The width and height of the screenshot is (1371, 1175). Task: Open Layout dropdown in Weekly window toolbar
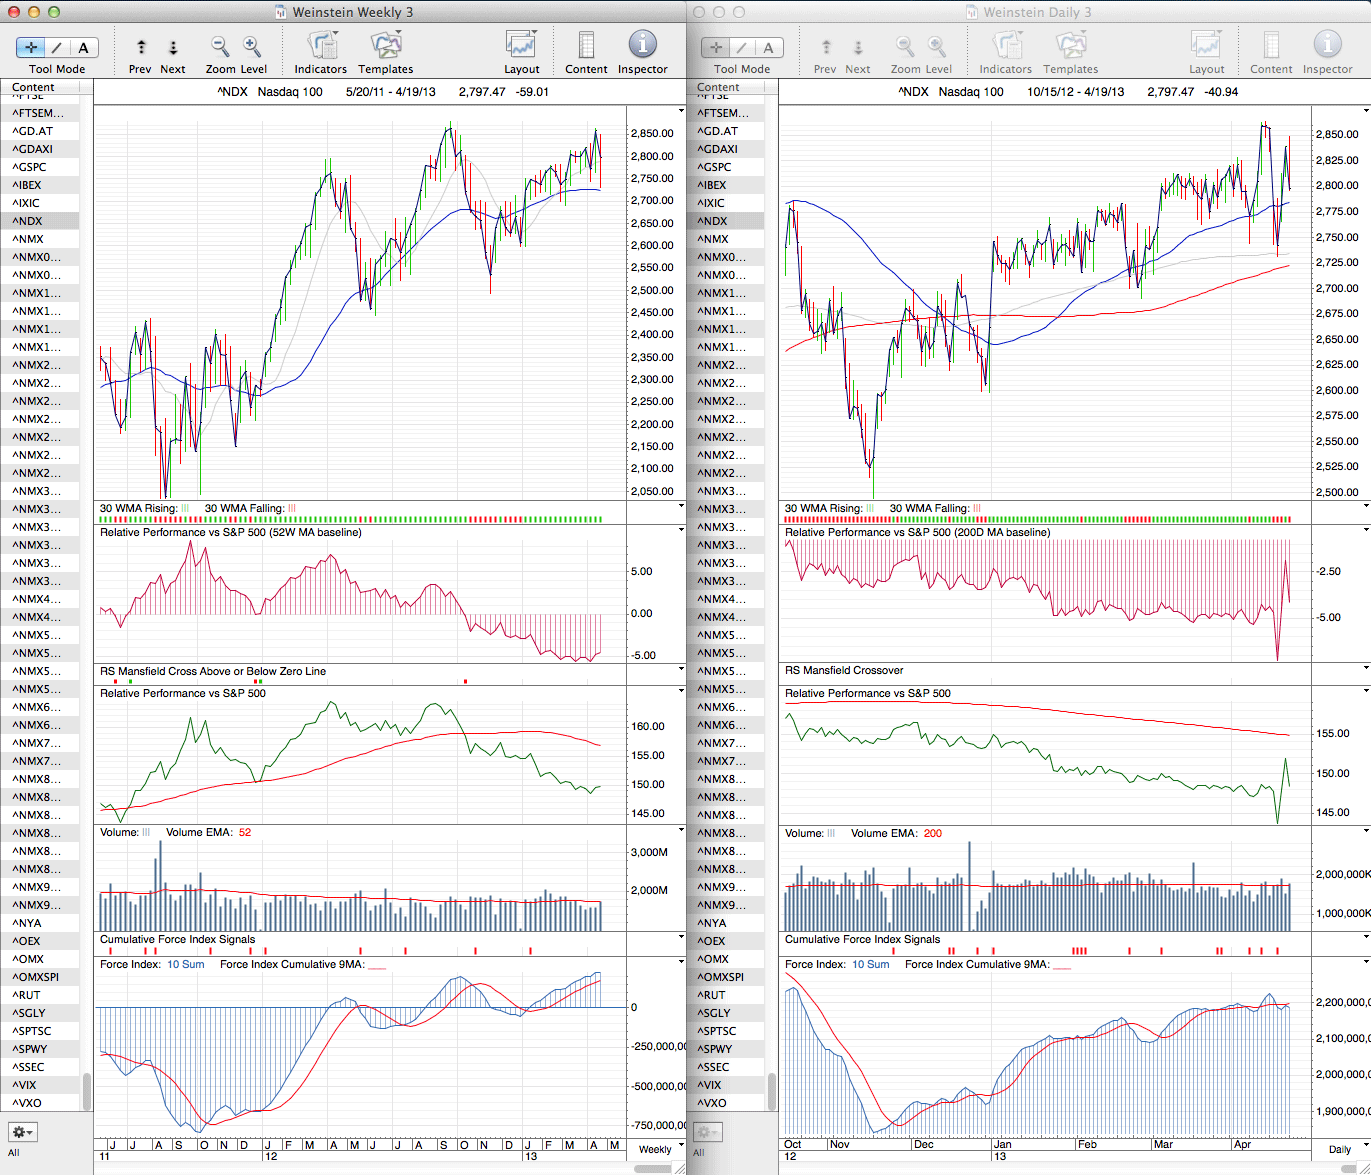coord(521,46)
